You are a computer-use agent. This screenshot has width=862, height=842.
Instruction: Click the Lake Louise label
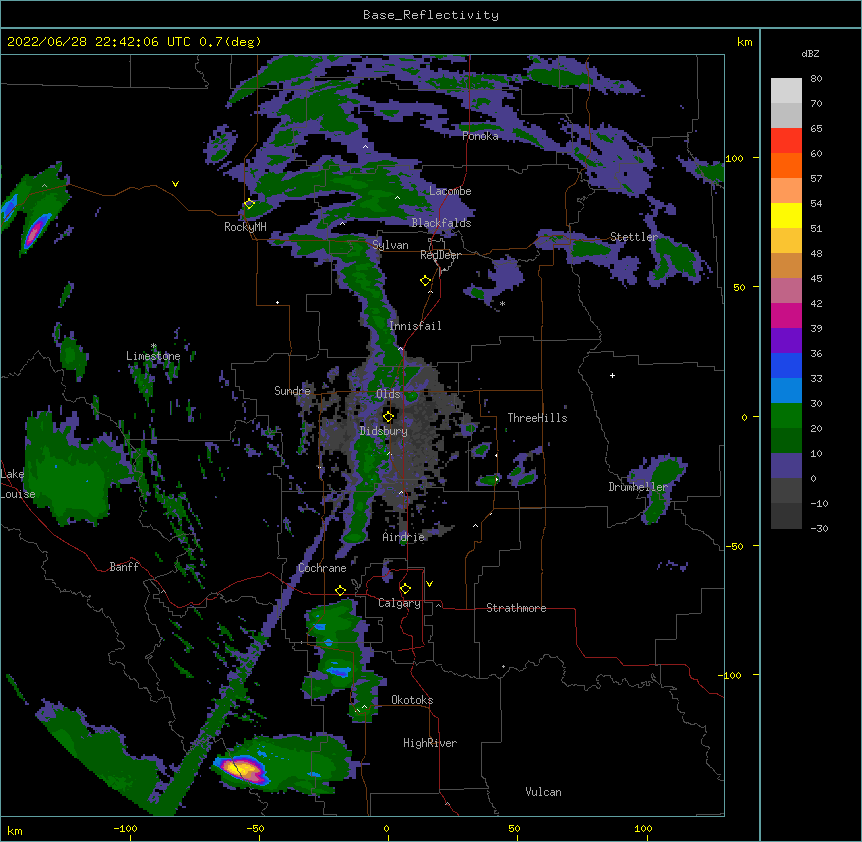click(x=18, y=484)
